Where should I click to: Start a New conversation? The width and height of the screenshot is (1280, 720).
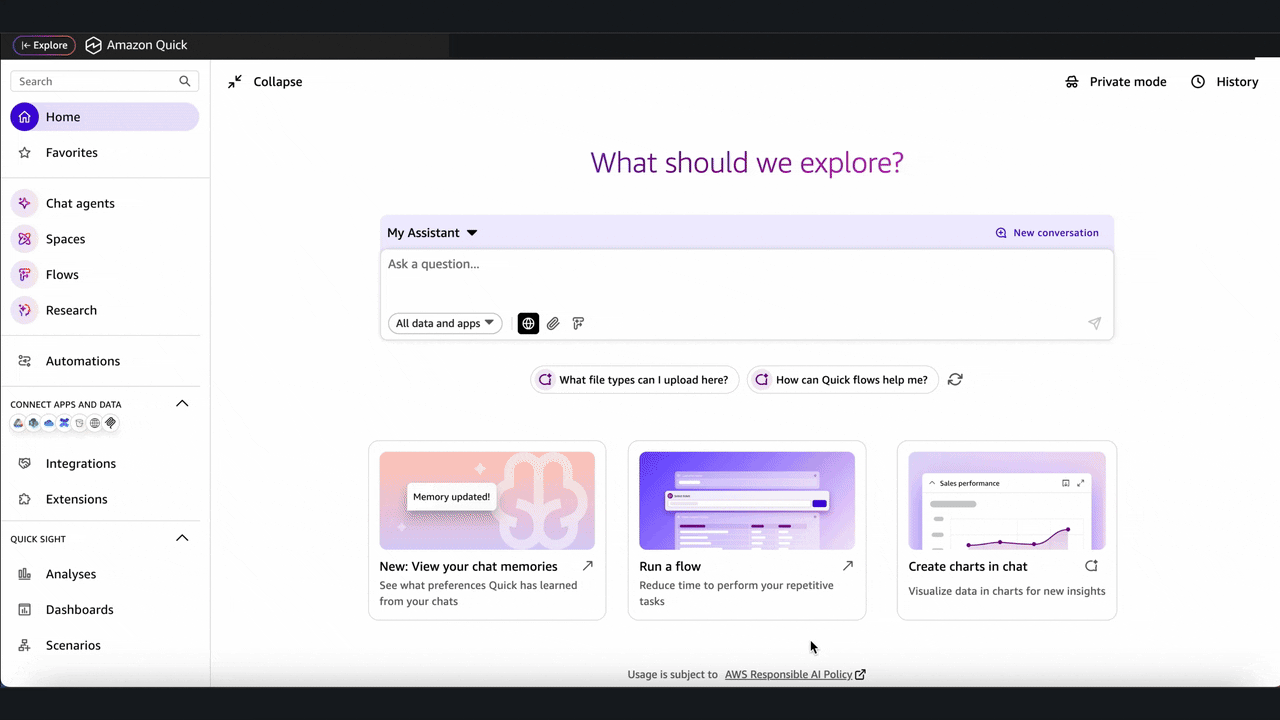[1047, 233]
